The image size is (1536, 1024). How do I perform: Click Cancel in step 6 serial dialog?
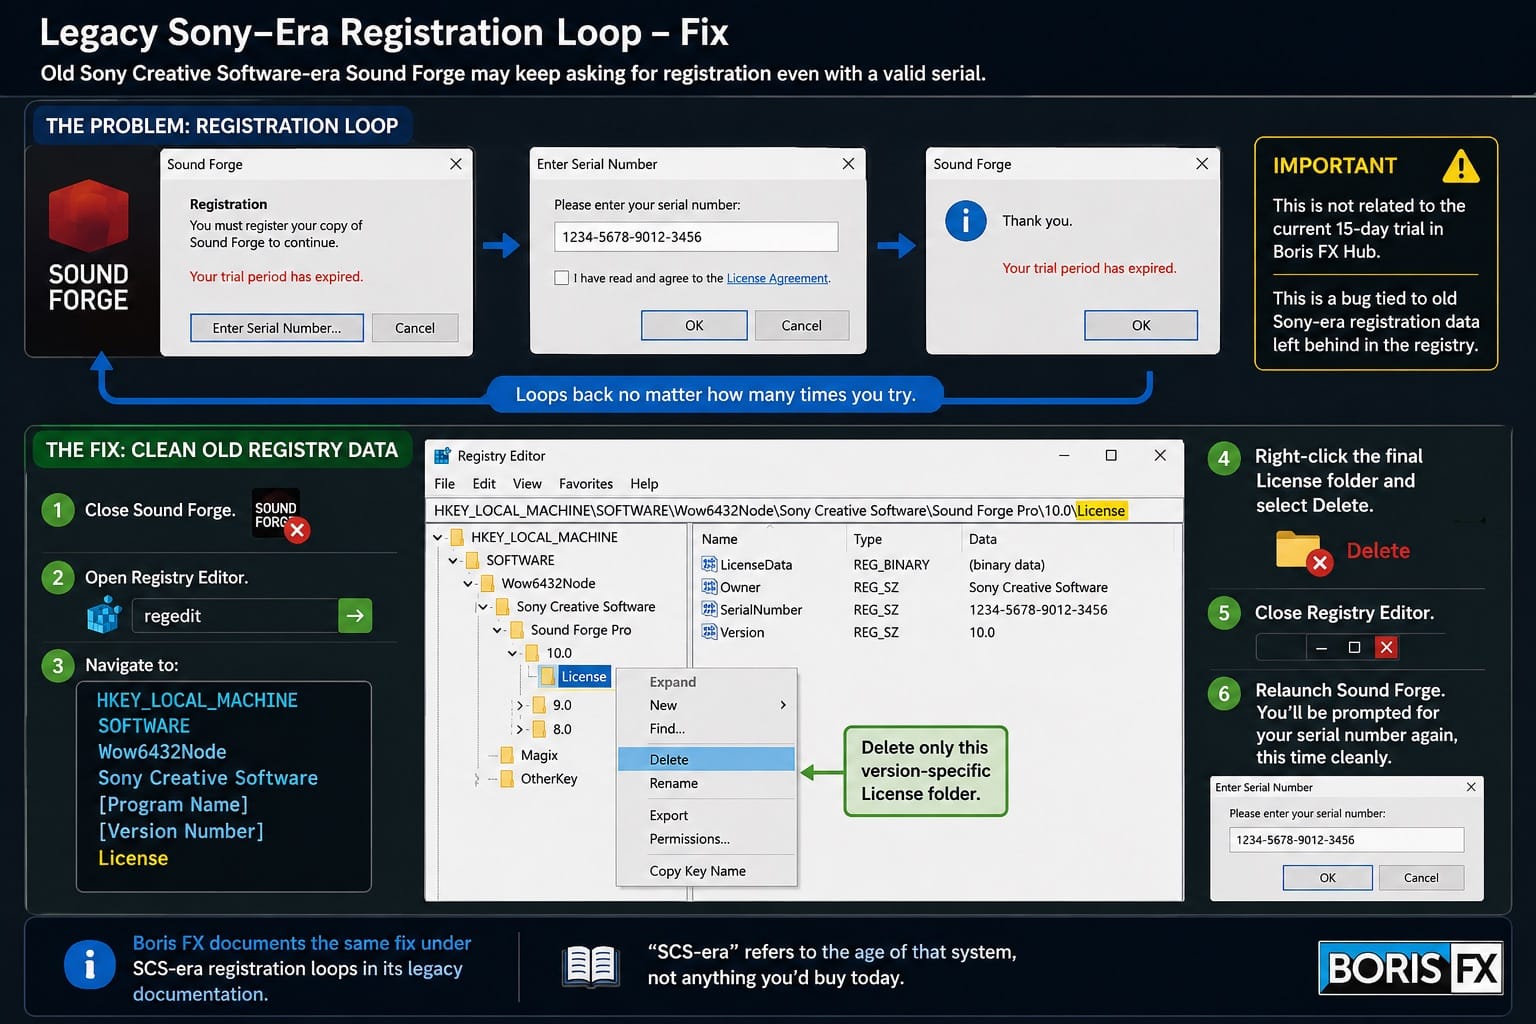pos(1421,878)
